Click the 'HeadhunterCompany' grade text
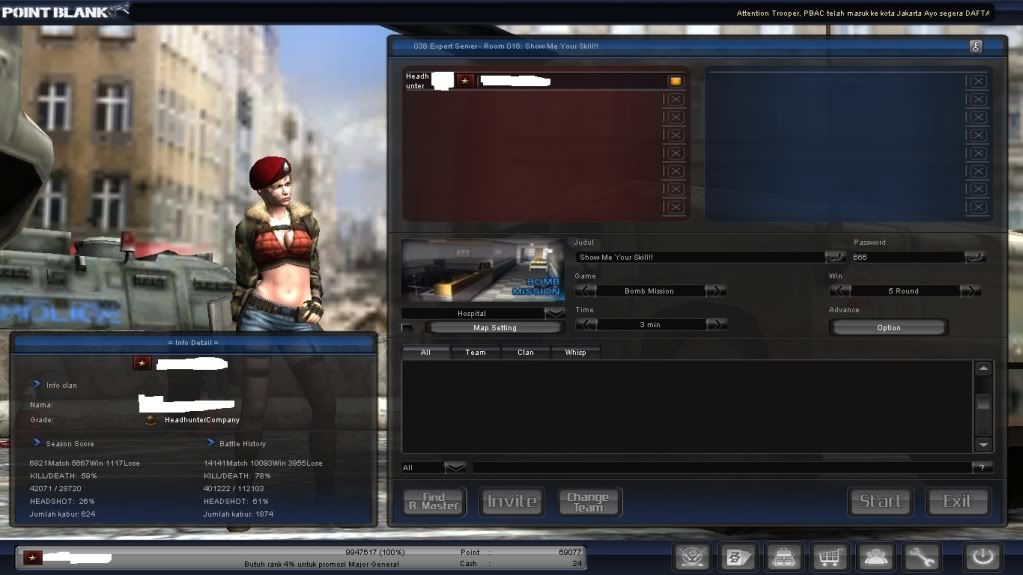1023x575 pixels. [x=202, y=420]
